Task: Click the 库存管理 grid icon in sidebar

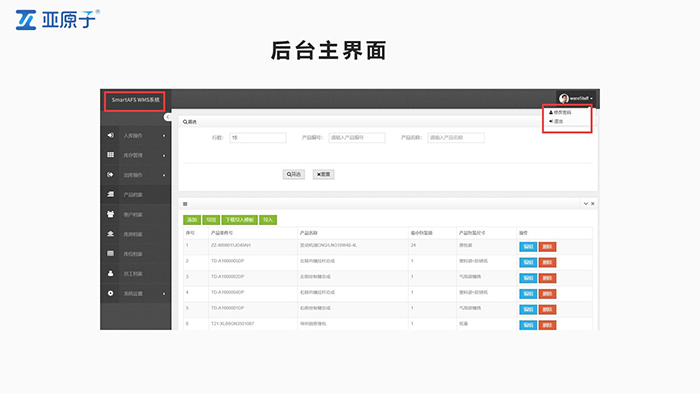Action: (110, 155)
